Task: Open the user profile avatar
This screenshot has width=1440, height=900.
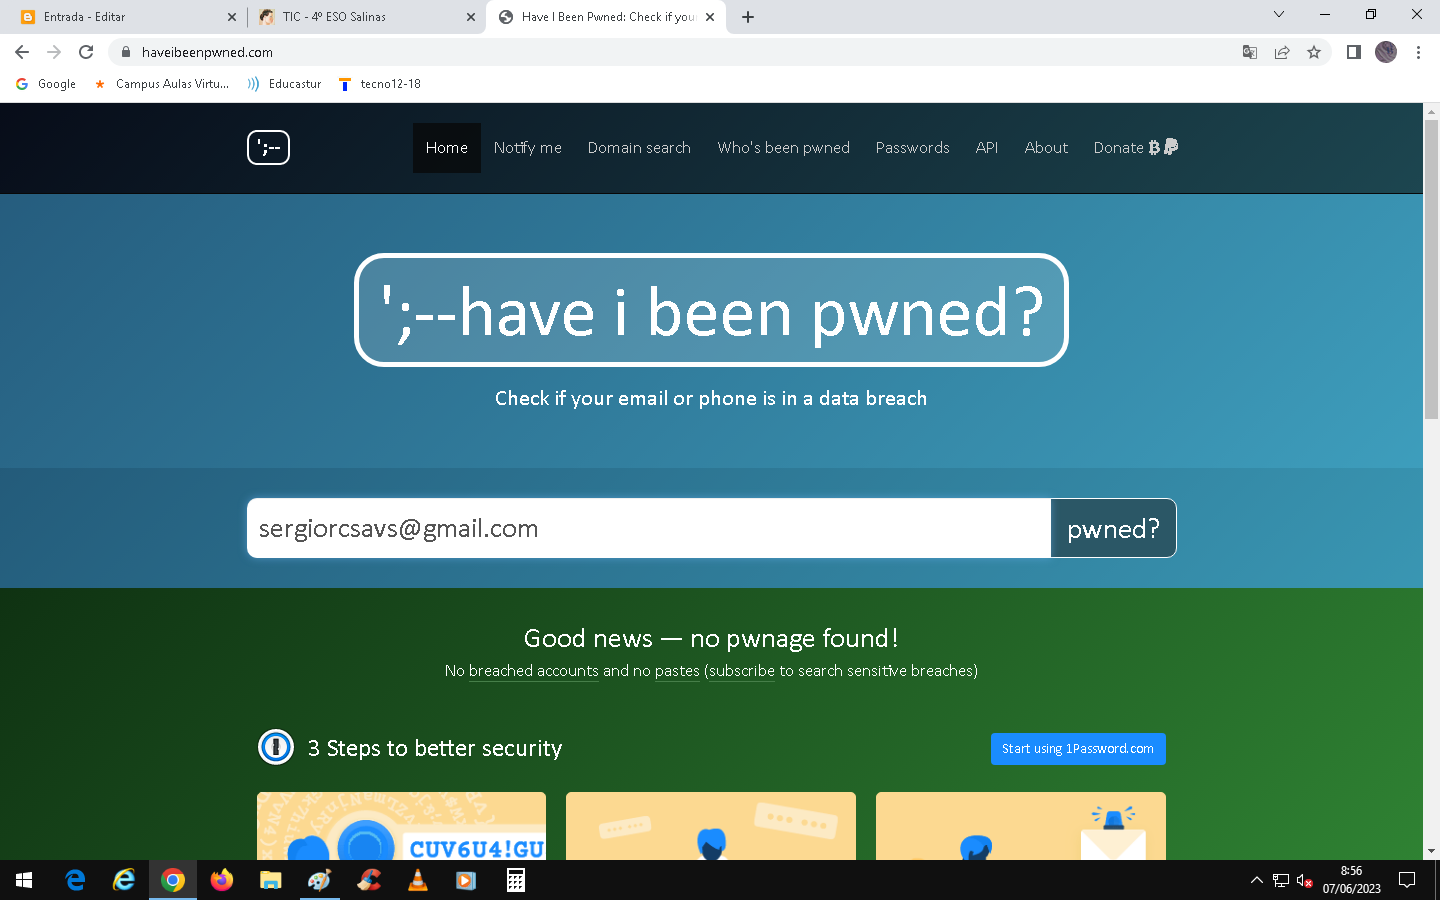Action: 1386,52
